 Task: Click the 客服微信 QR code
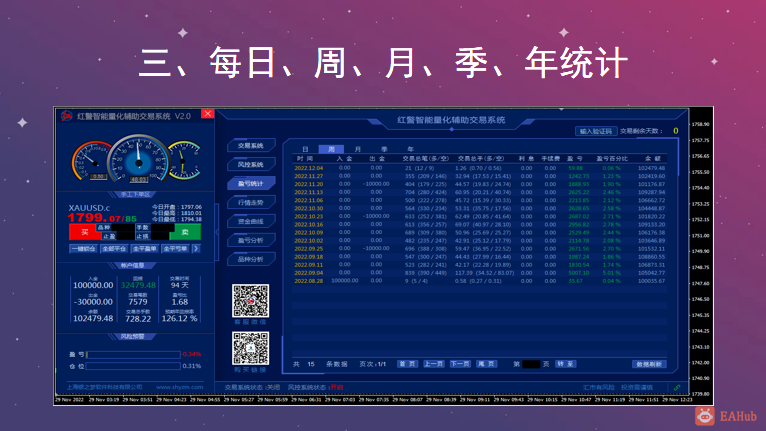pyautogui.click(x=251, y=301)
